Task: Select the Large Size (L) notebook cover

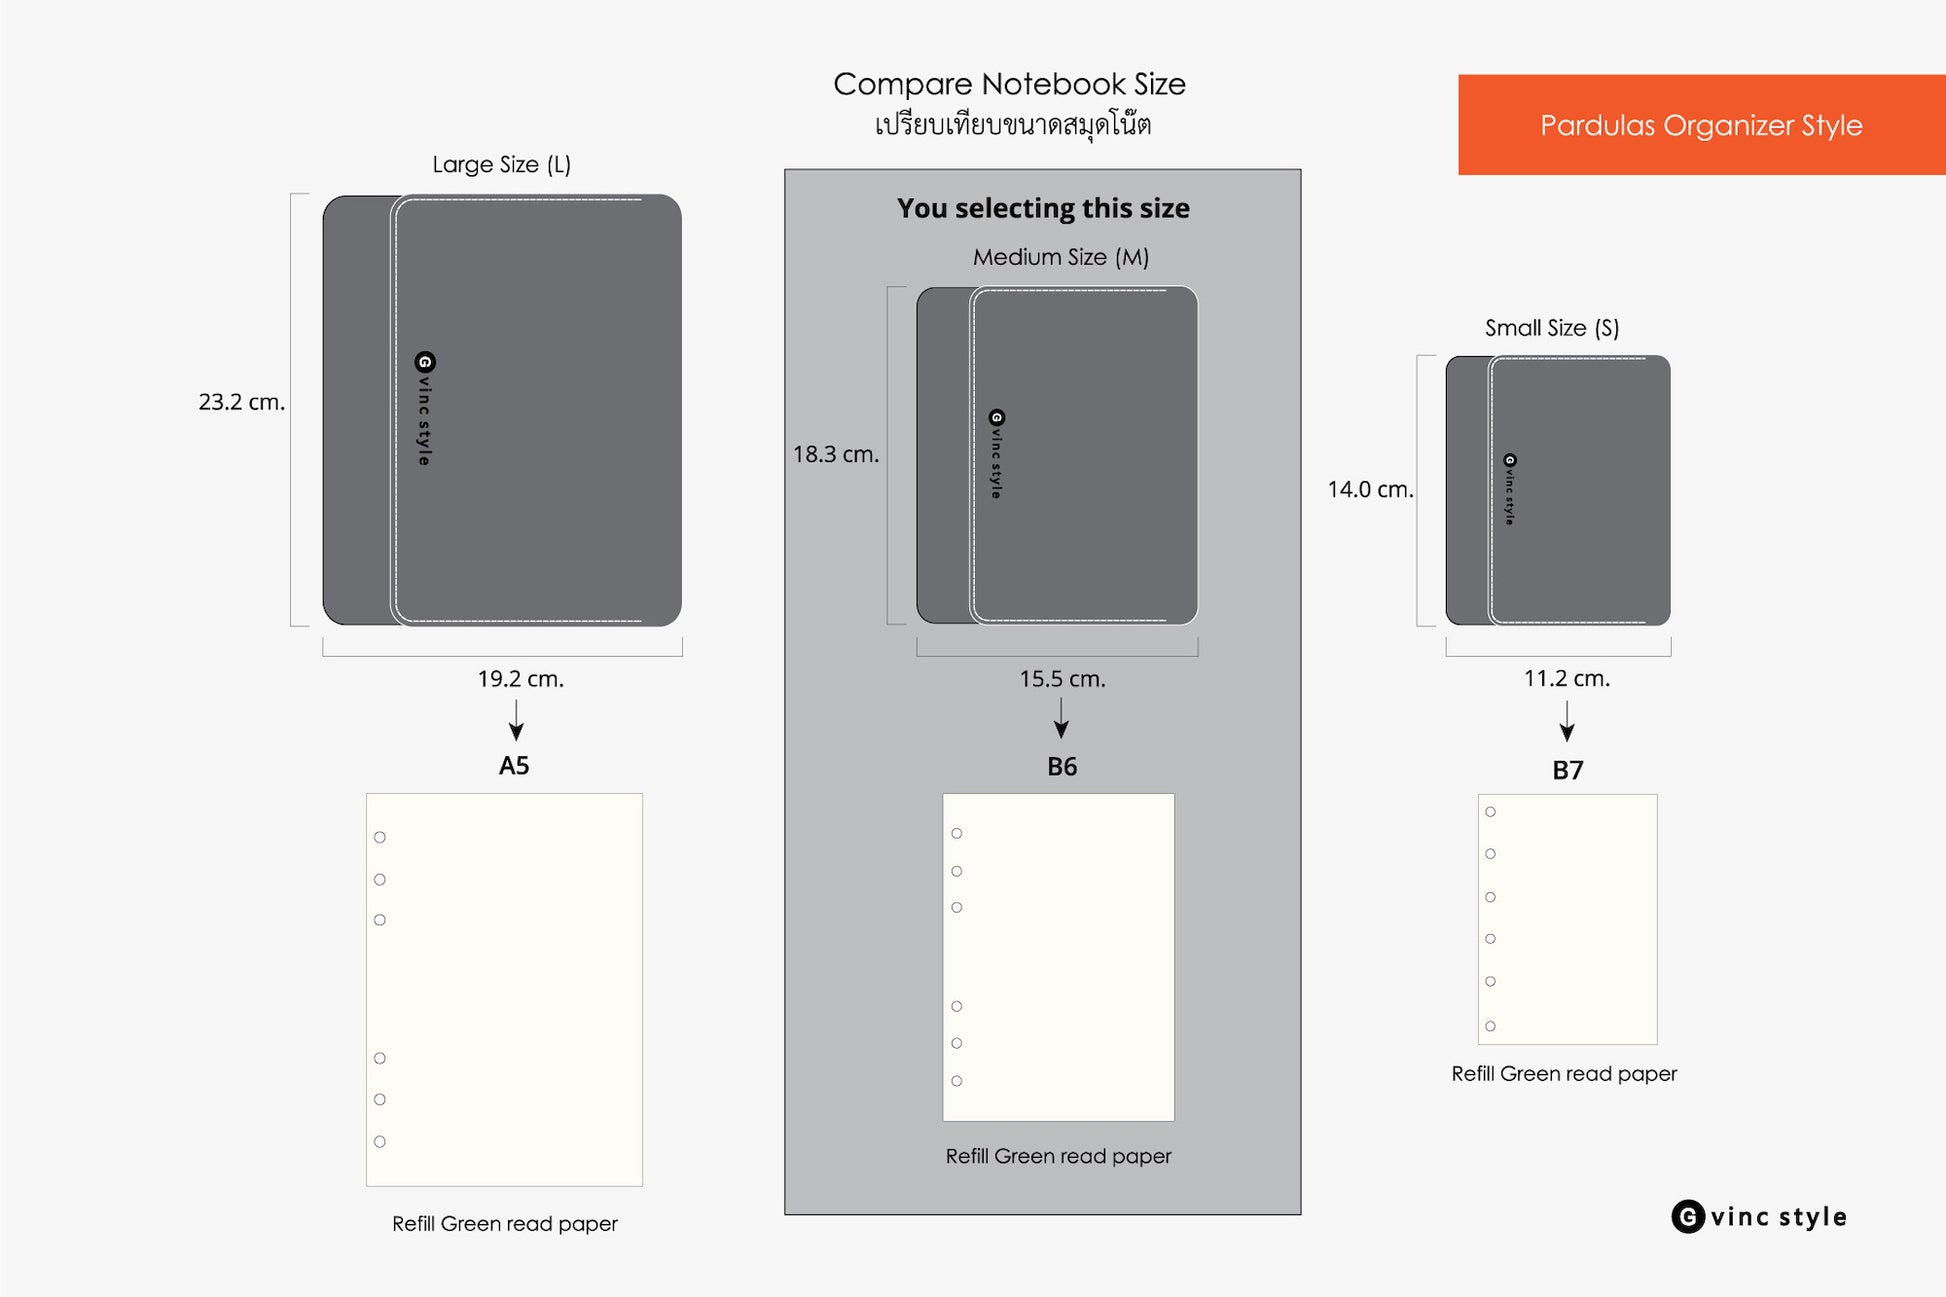Action: 502,410
